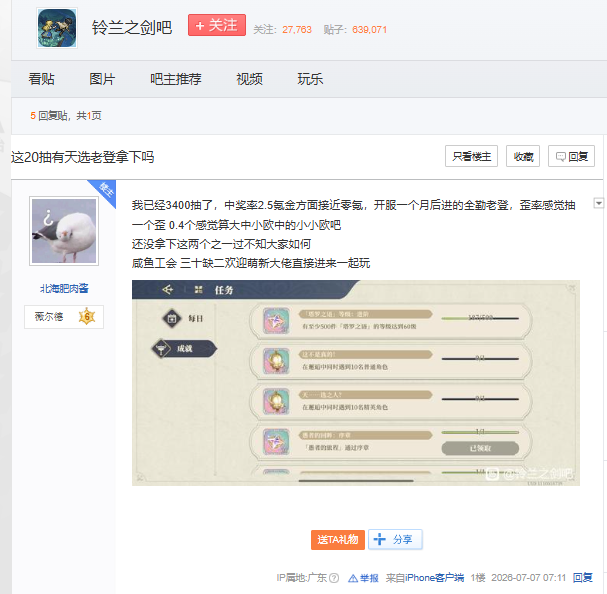Click the 楼主 corner ribbon badge
Screen dimensions: 607x594
click(105, 191)
